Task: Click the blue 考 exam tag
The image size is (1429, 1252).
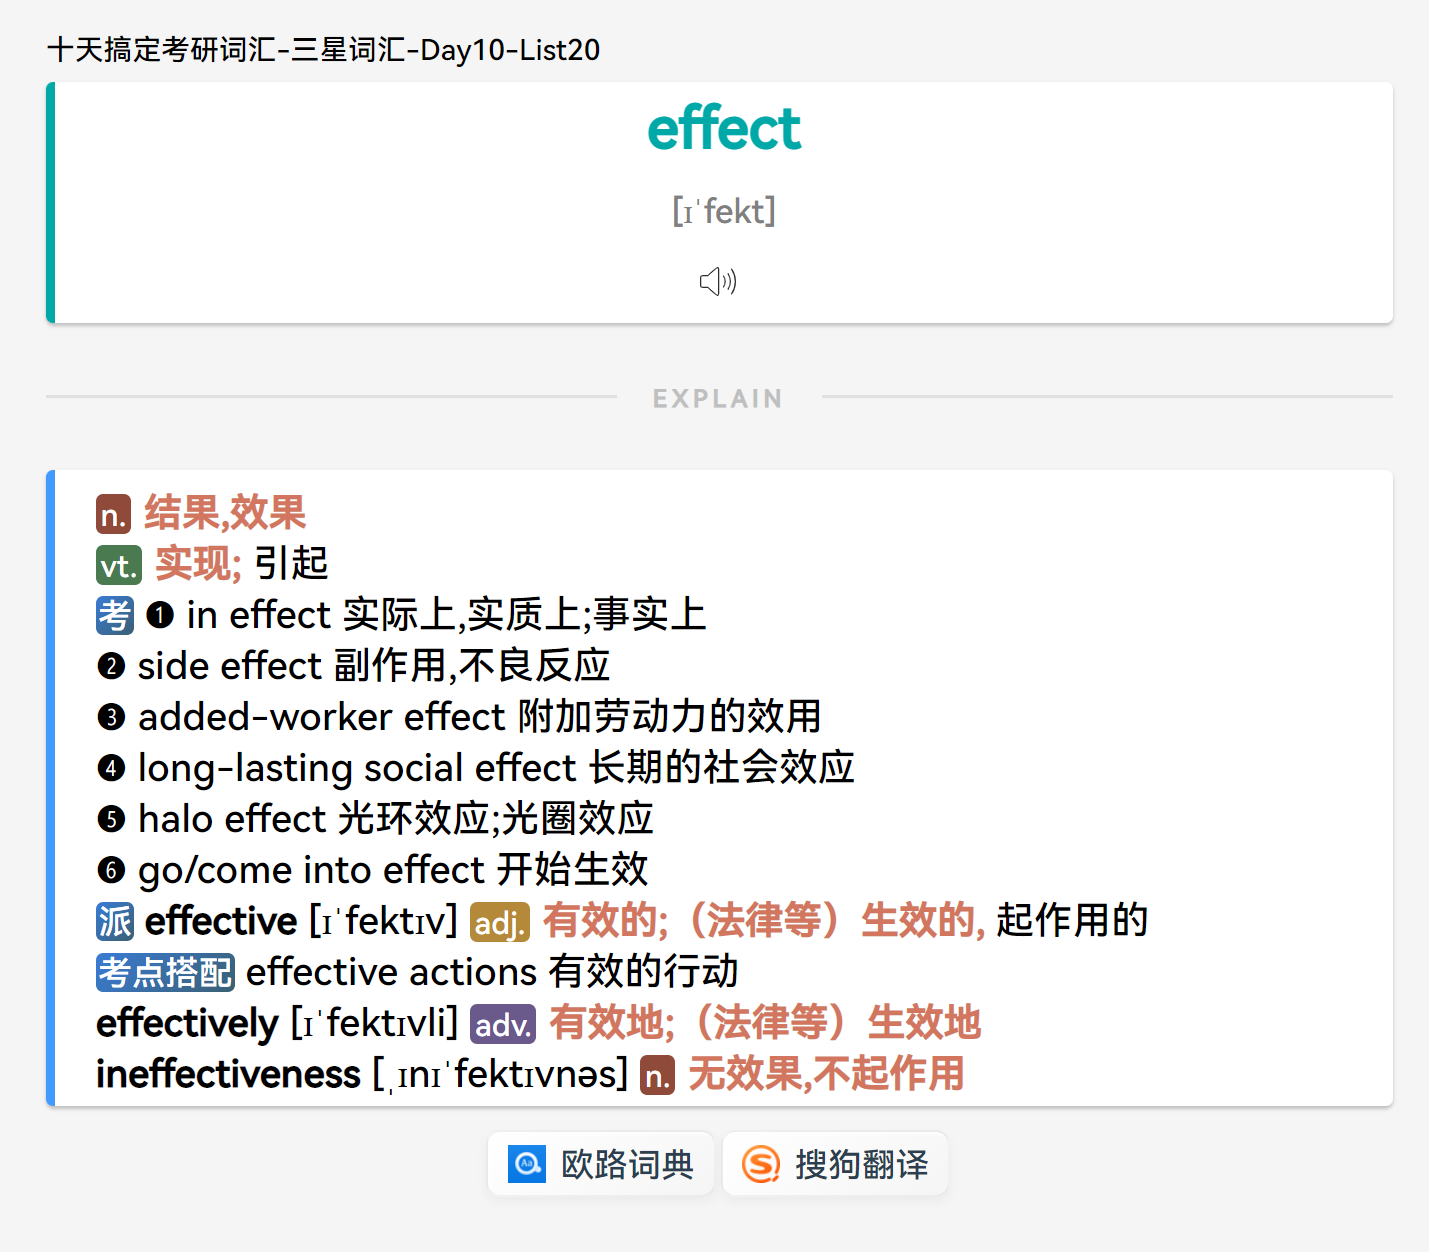Action: pos(115,615)
